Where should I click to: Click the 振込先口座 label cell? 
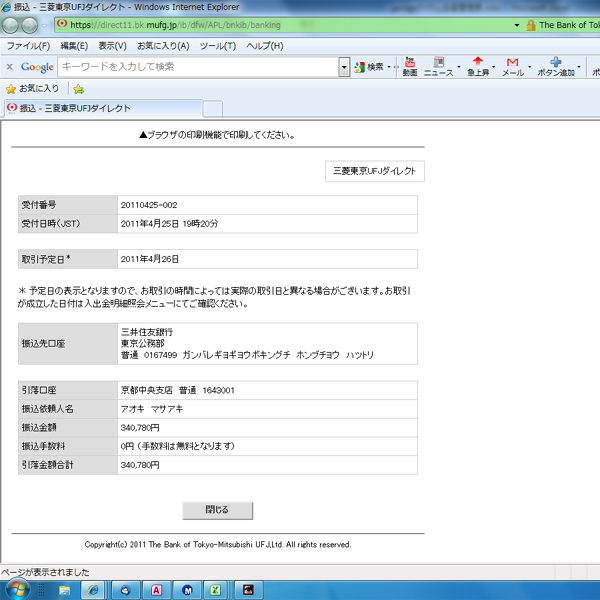(x=68, y=344)
